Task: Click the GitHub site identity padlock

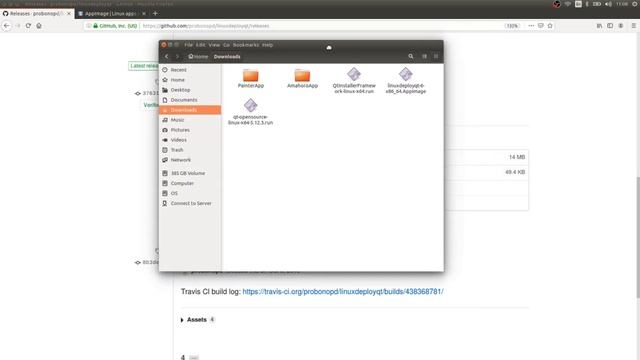Action: pyautogui.click(x=96, y=26)
